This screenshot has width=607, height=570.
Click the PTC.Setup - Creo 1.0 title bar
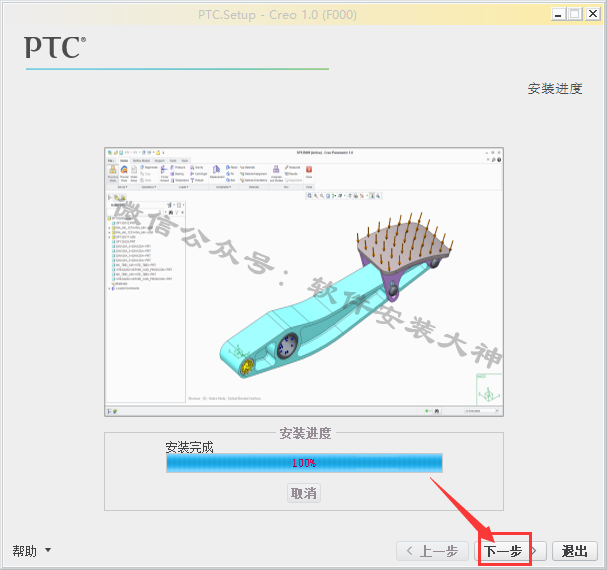tap(277, 15)
